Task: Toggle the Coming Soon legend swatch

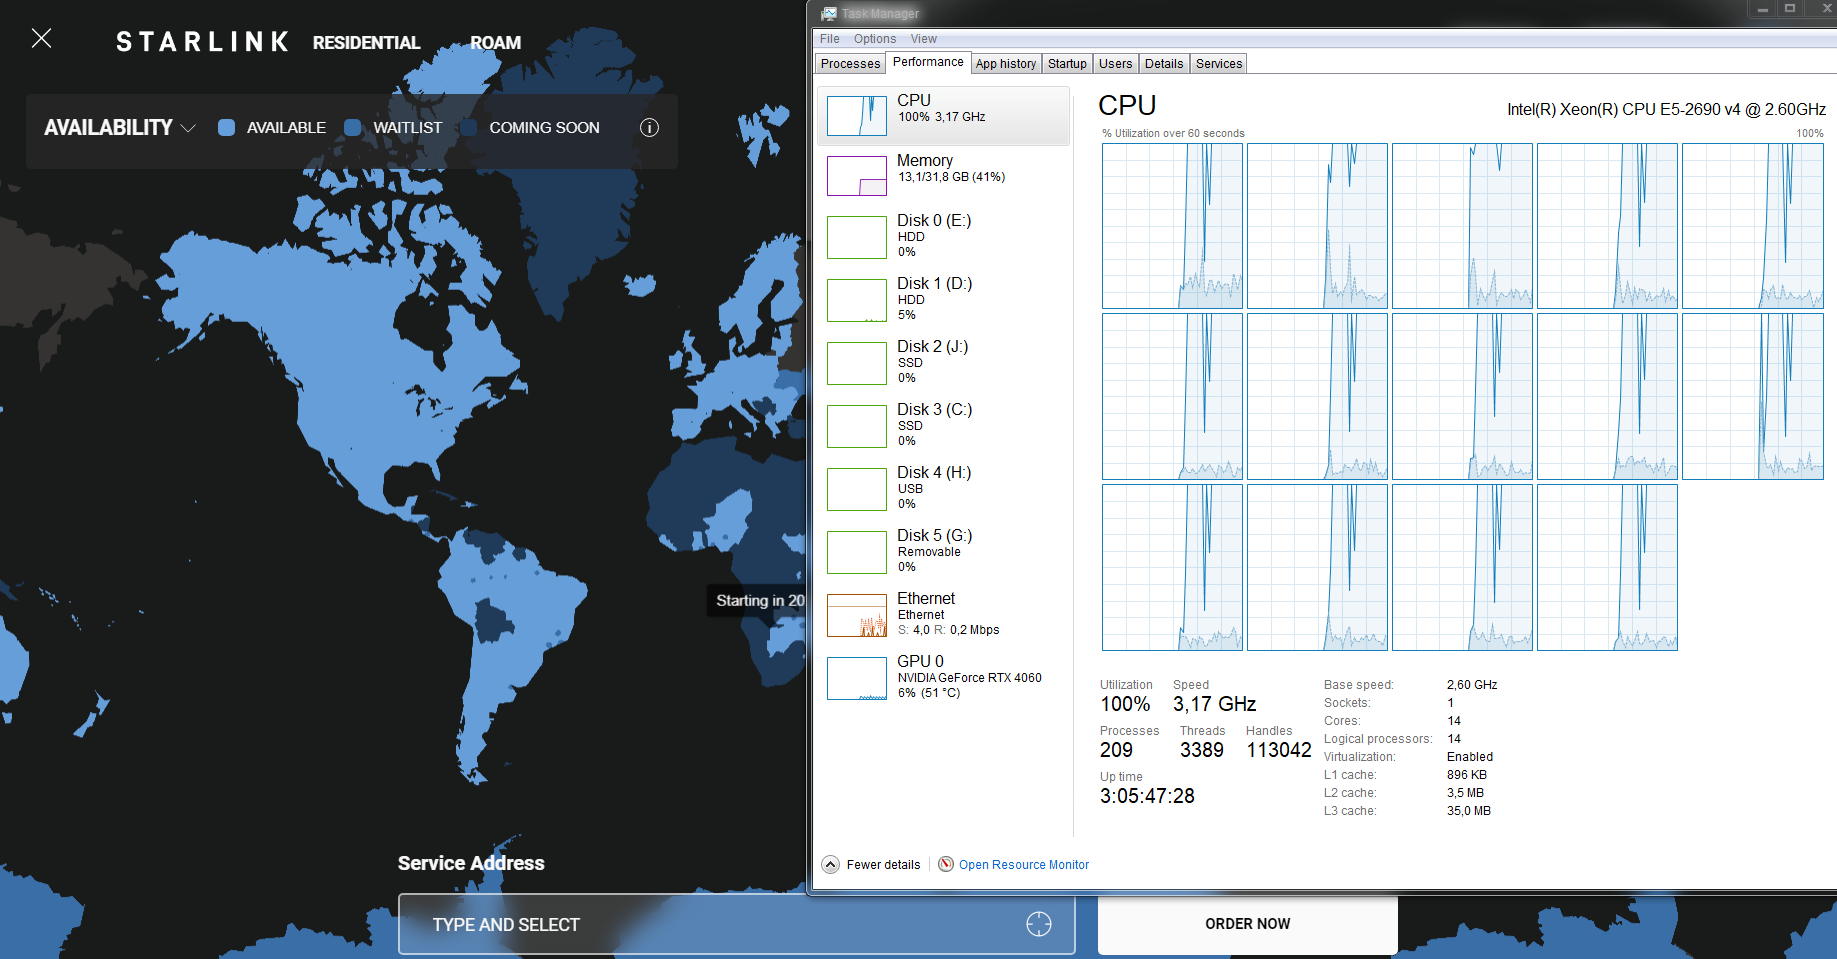Action: (468, 128)
